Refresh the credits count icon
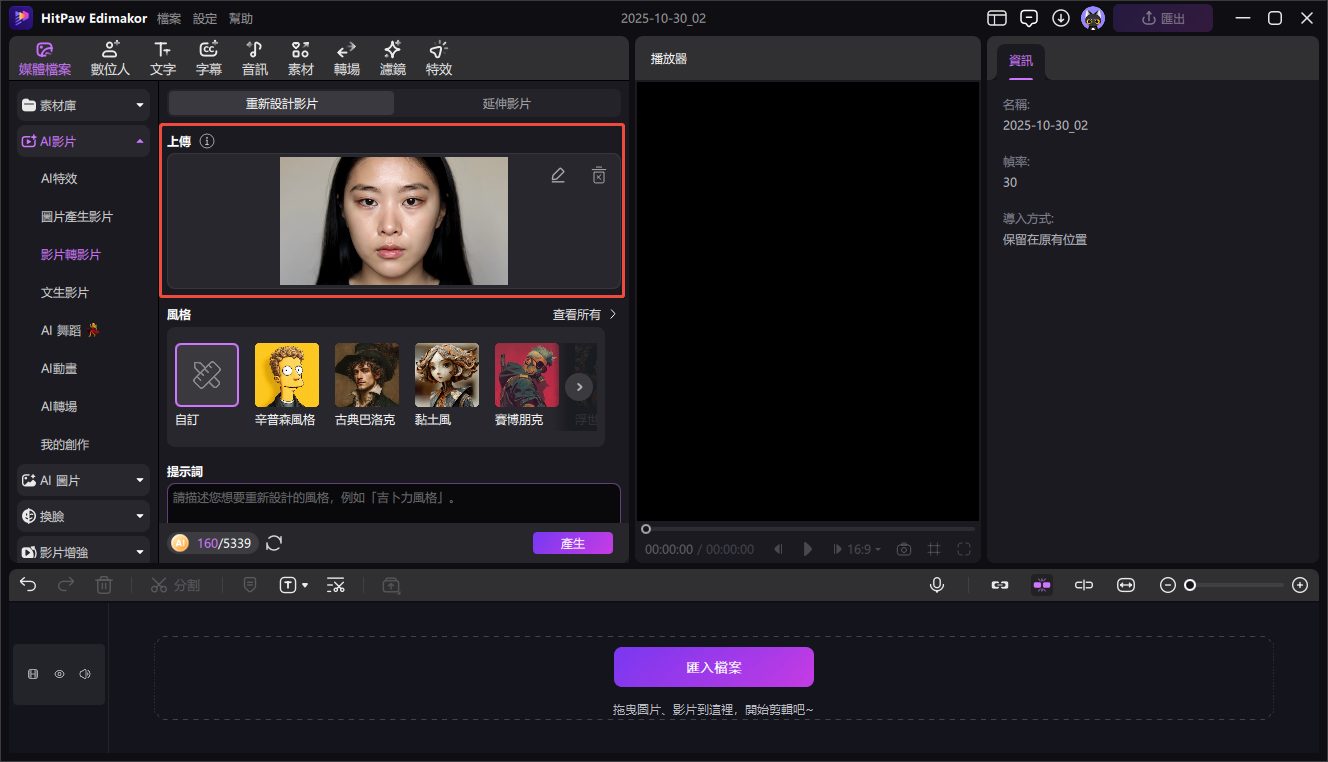Image resolution: width=1328 pixels, height=762 pixels. click(x=274, y=543)
